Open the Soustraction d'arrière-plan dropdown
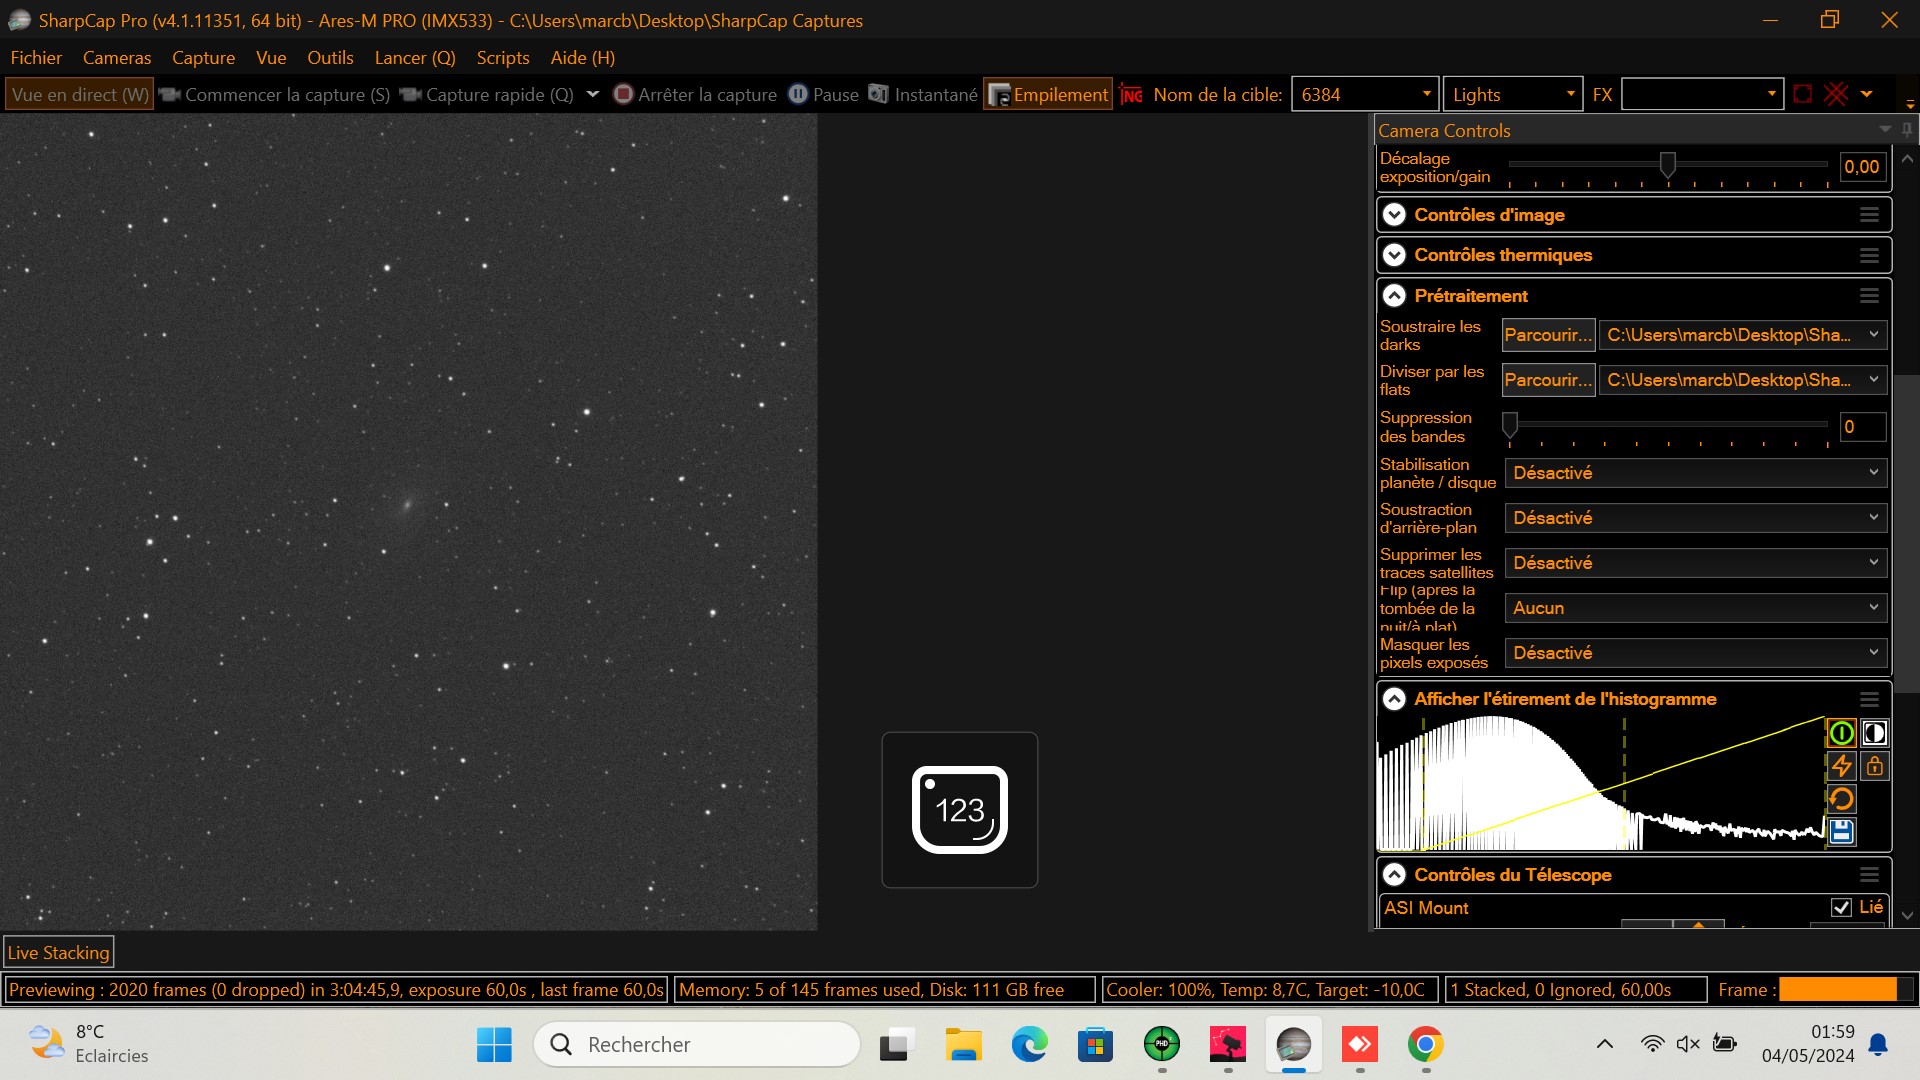The height and width of the screenshot is (1080, 1920). (1695, 518)
